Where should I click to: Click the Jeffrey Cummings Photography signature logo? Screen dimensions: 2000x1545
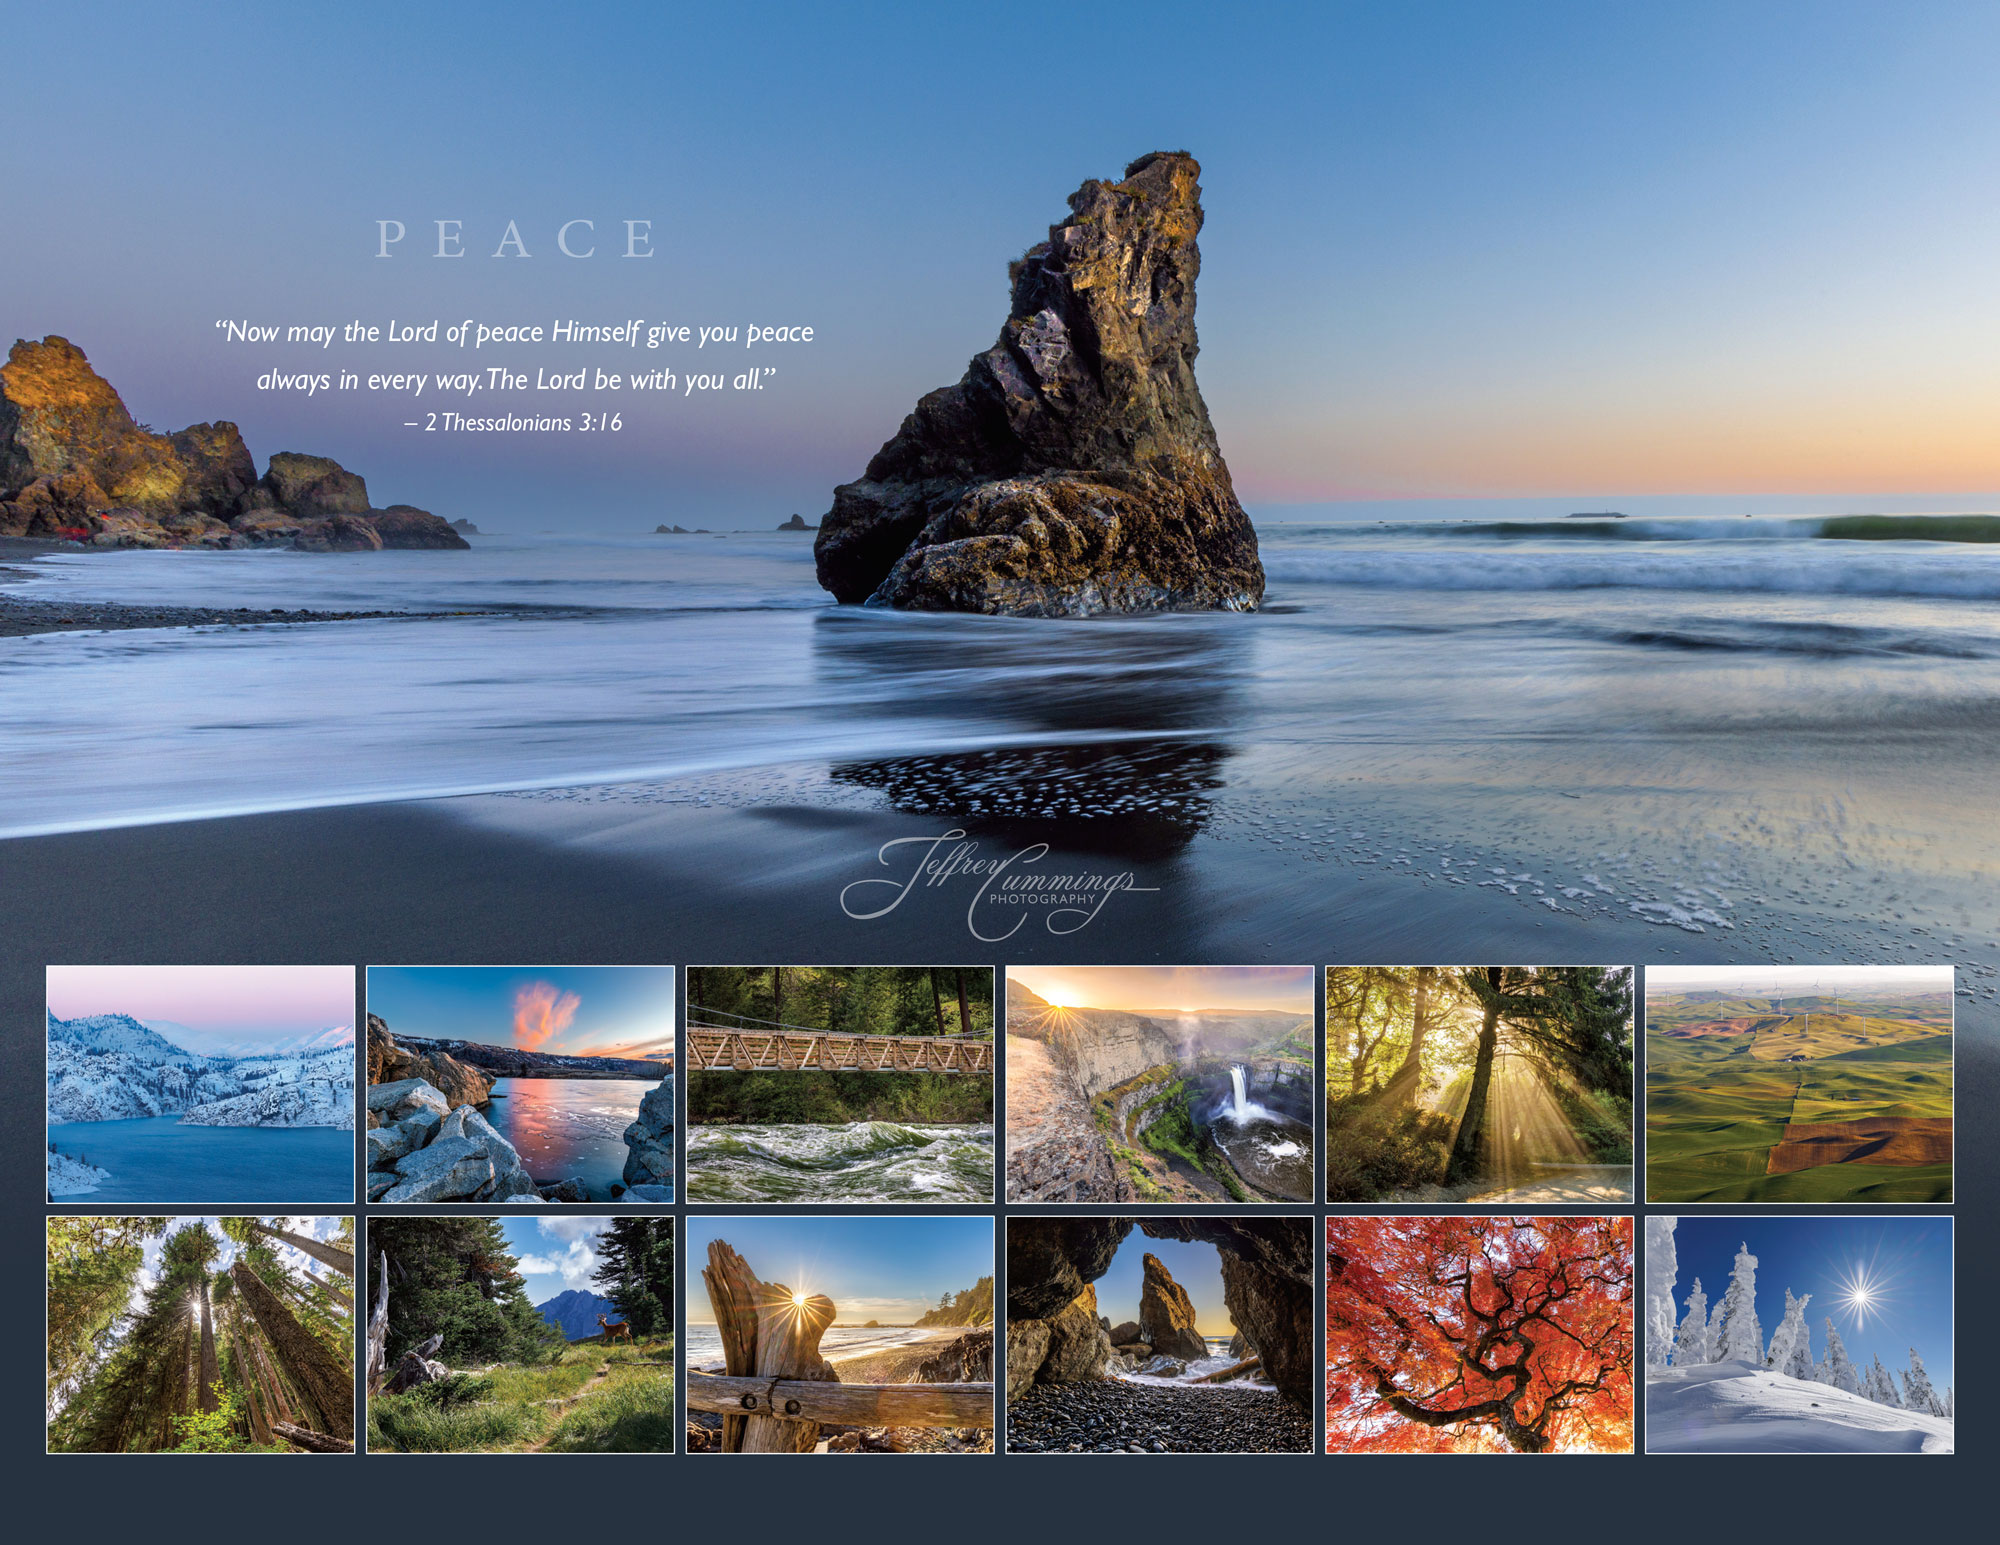998,885
